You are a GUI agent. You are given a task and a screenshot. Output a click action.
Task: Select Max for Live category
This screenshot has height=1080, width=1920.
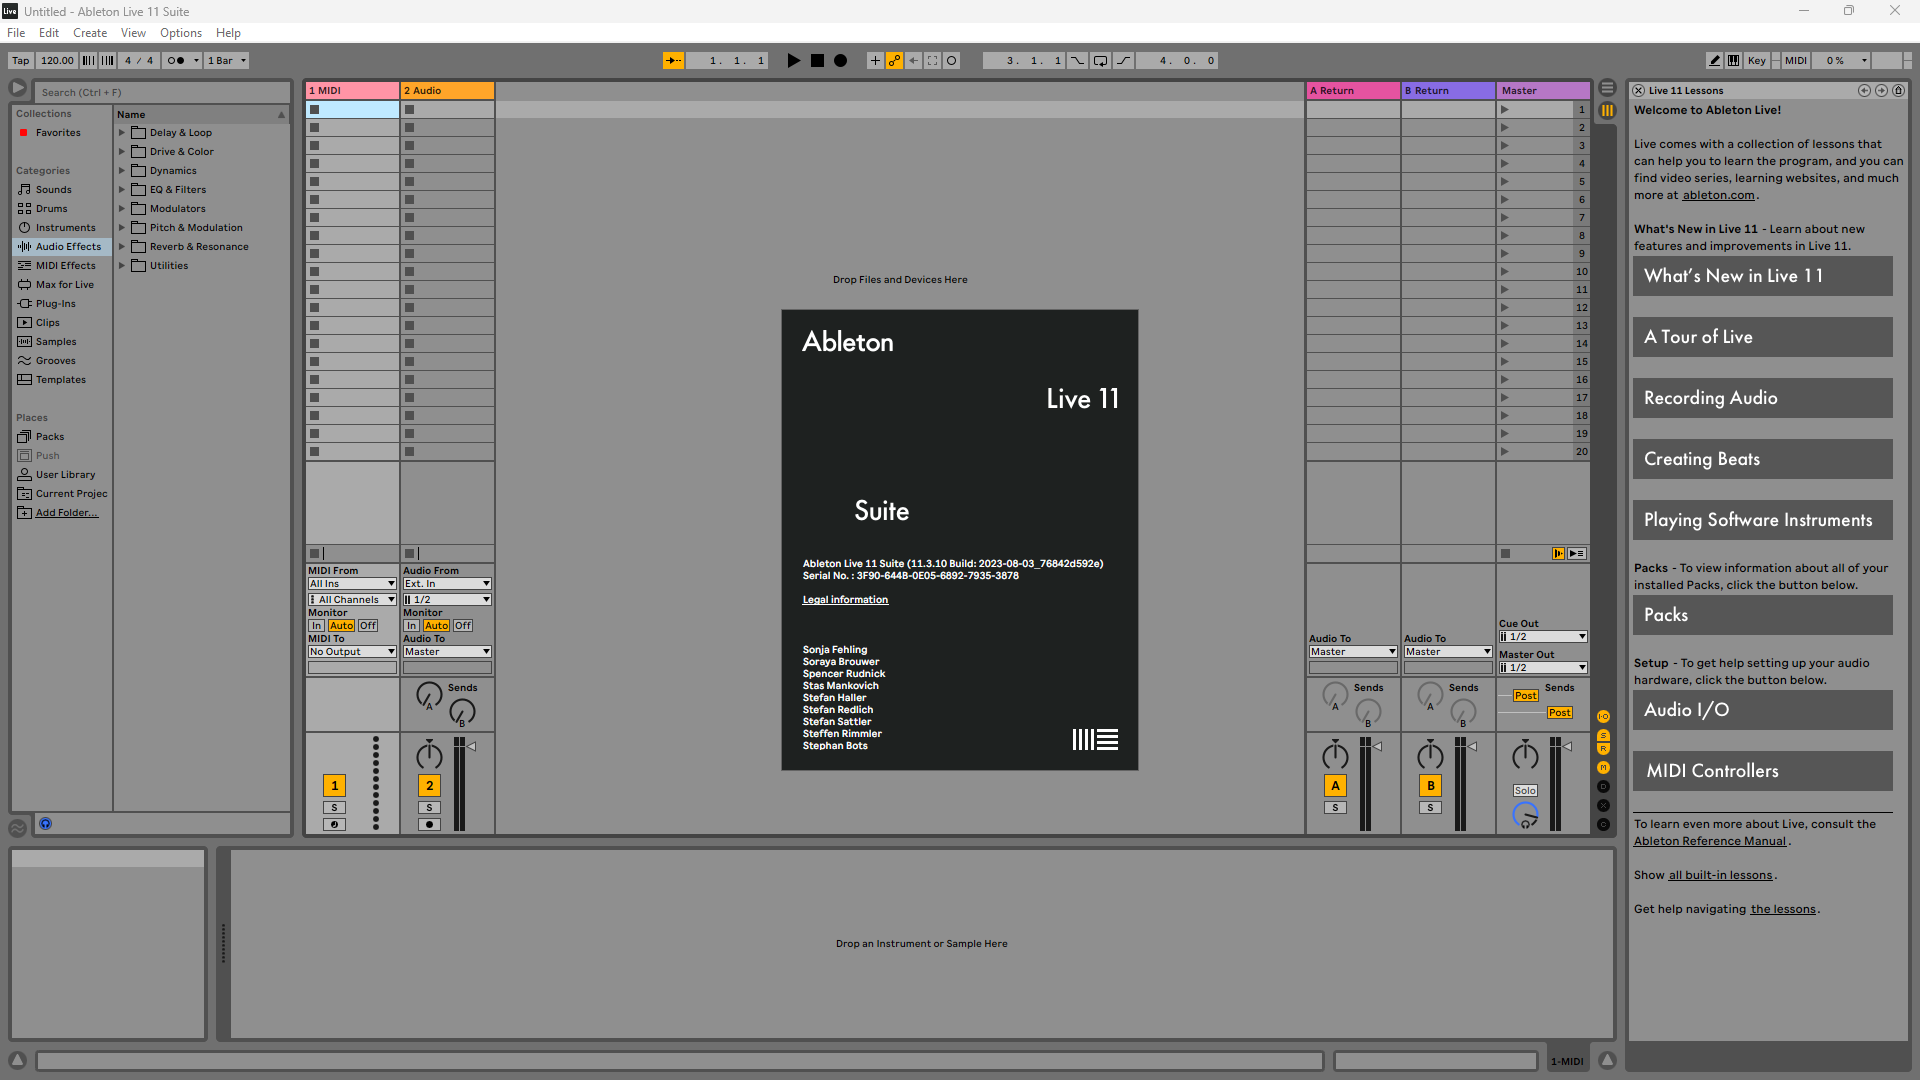tap(64, 284)
